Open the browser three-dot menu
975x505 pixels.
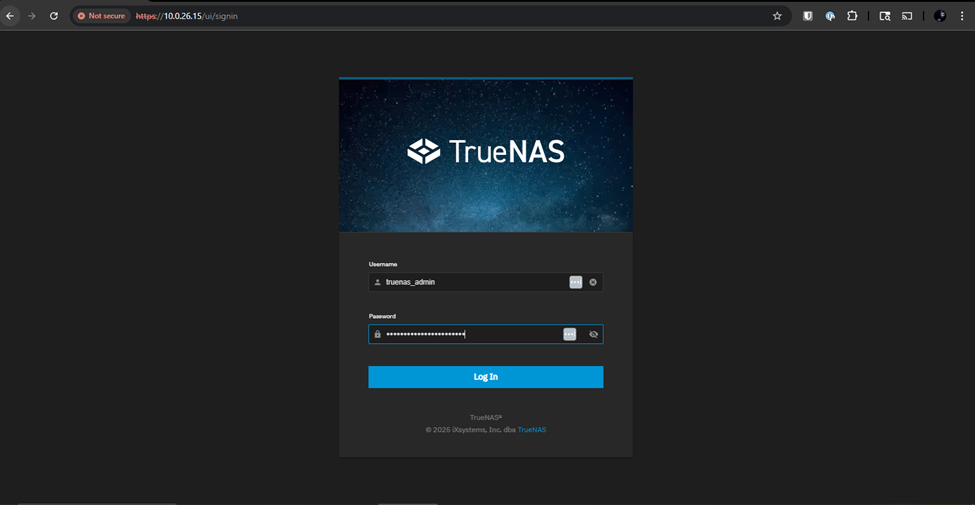pos(962,16)
